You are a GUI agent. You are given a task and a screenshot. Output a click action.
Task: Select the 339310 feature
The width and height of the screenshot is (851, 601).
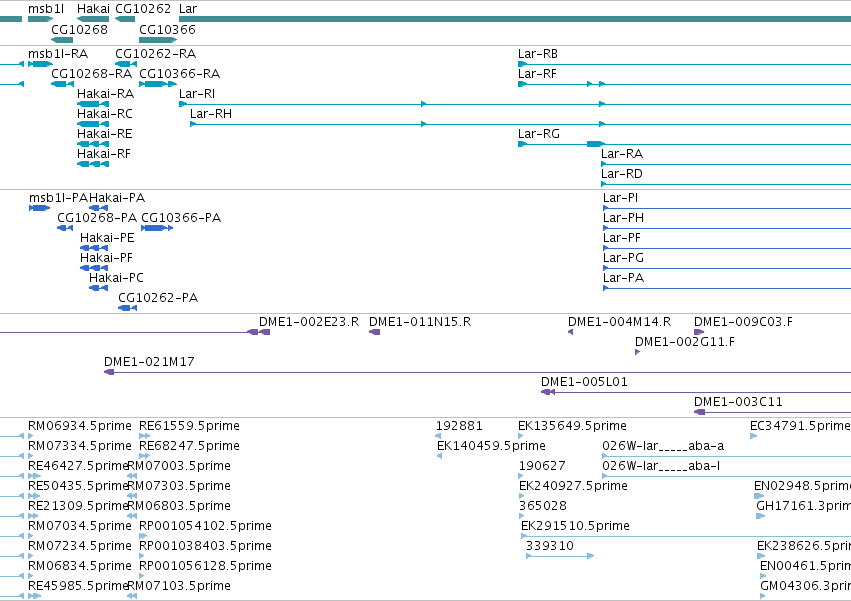[x=550, y=547]
